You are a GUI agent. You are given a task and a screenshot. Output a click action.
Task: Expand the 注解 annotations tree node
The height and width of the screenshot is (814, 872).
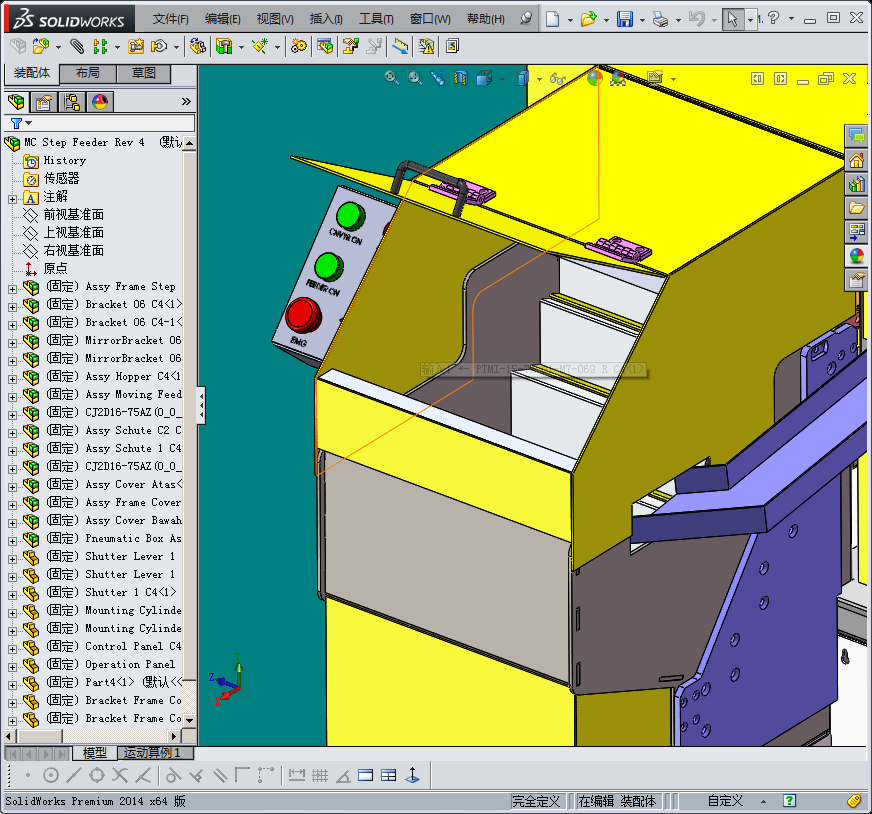point(12,198)
